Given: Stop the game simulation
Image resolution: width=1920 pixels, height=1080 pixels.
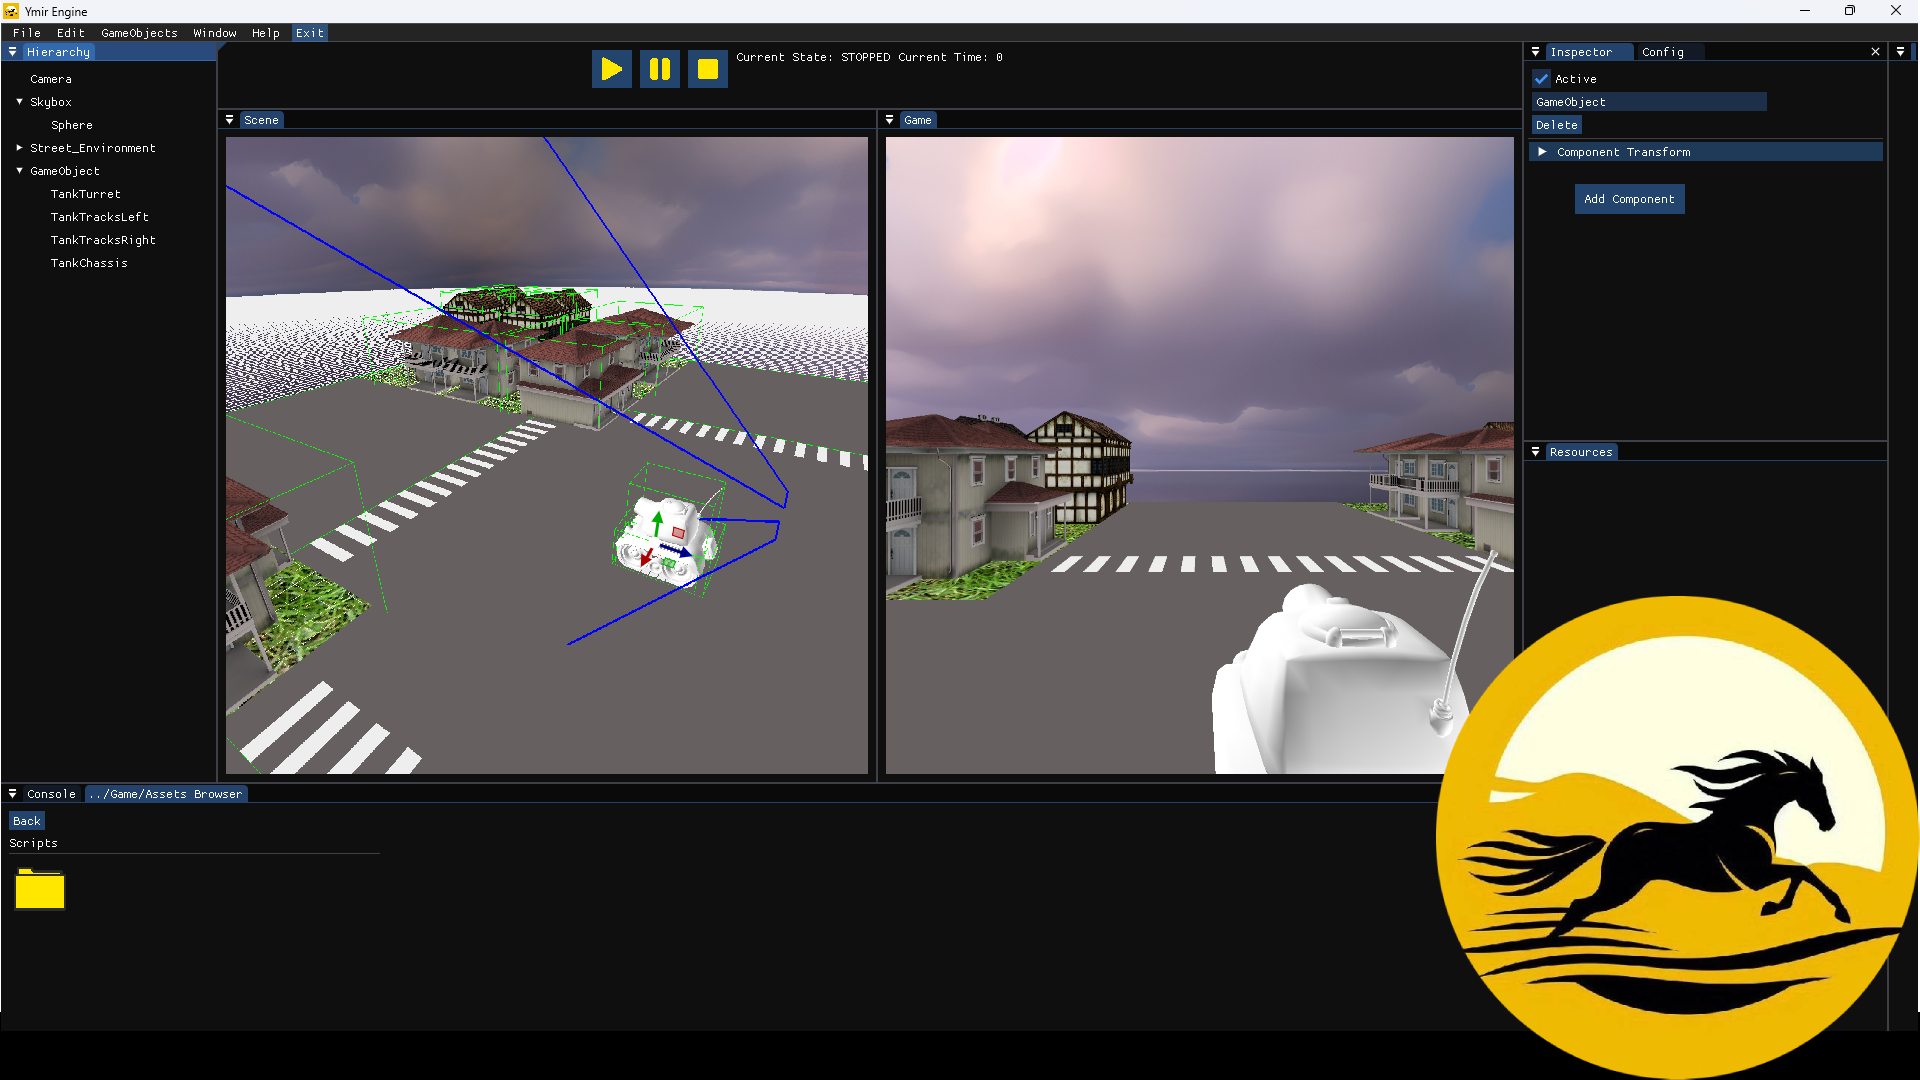Looking at the screenshot, I should (707, 69).
